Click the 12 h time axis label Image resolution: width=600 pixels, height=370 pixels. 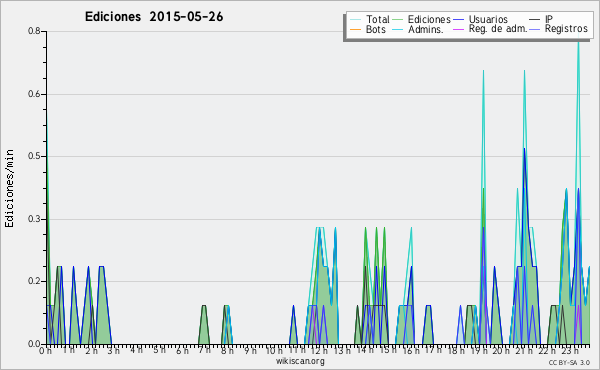(x=319, y=351)
